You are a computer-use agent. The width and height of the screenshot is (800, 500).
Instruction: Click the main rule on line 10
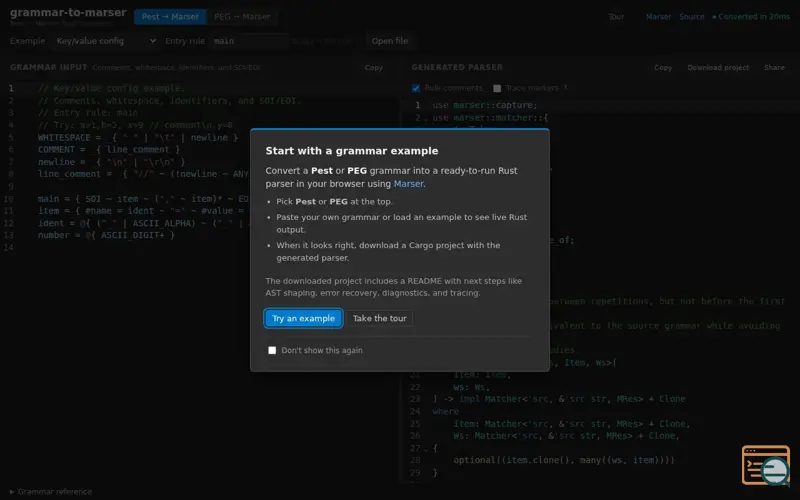(143, 198)
